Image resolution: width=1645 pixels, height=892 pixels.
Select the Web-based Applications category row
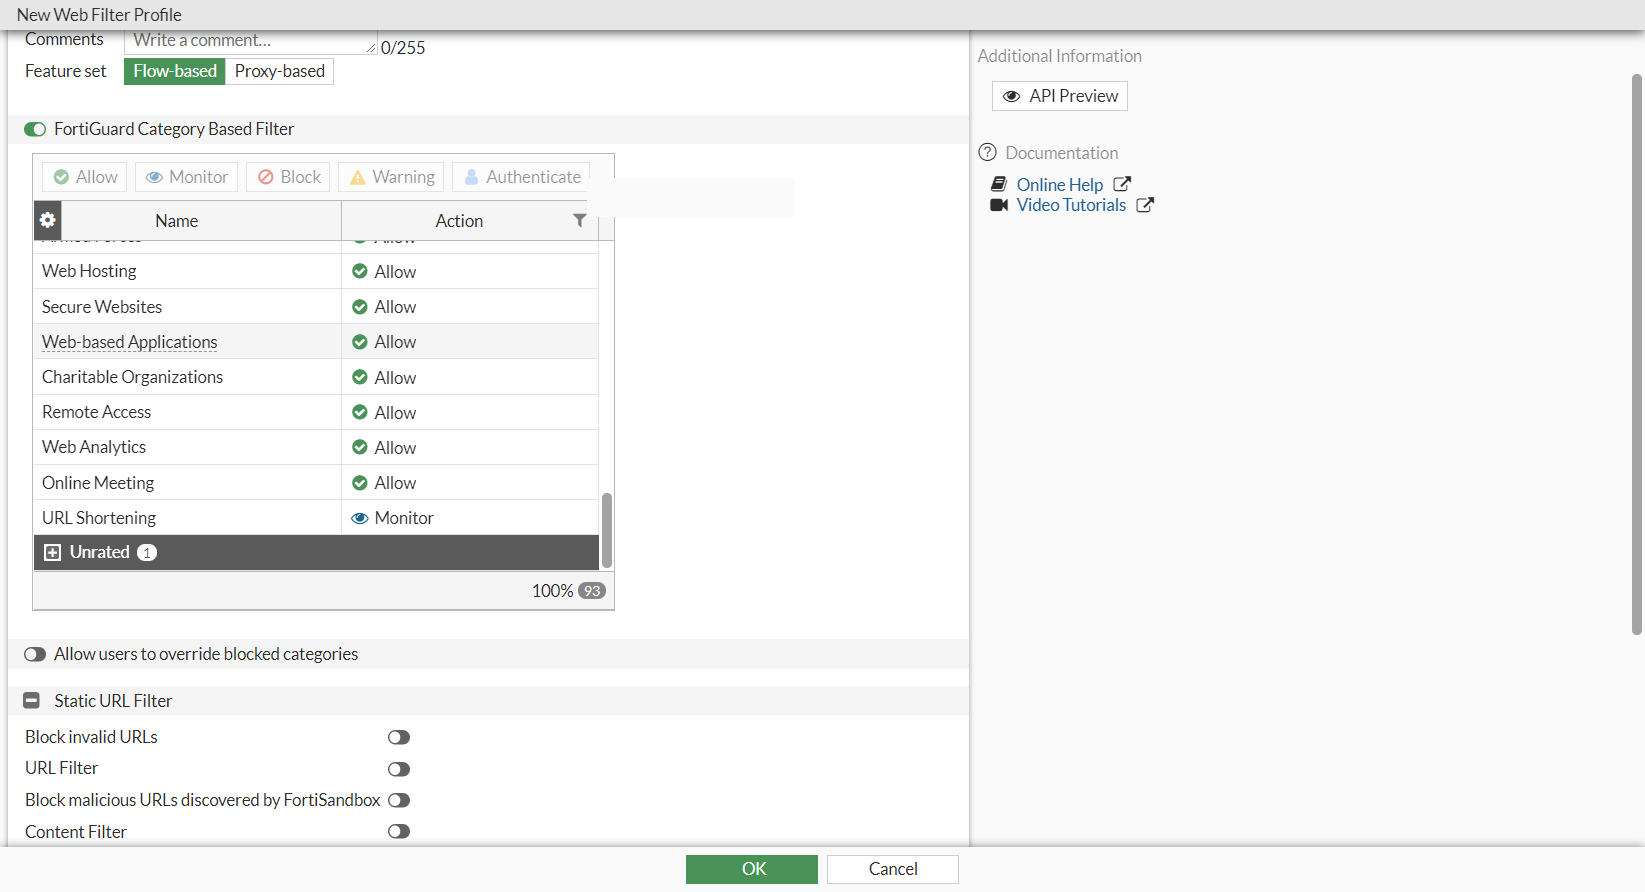point(316,342)
